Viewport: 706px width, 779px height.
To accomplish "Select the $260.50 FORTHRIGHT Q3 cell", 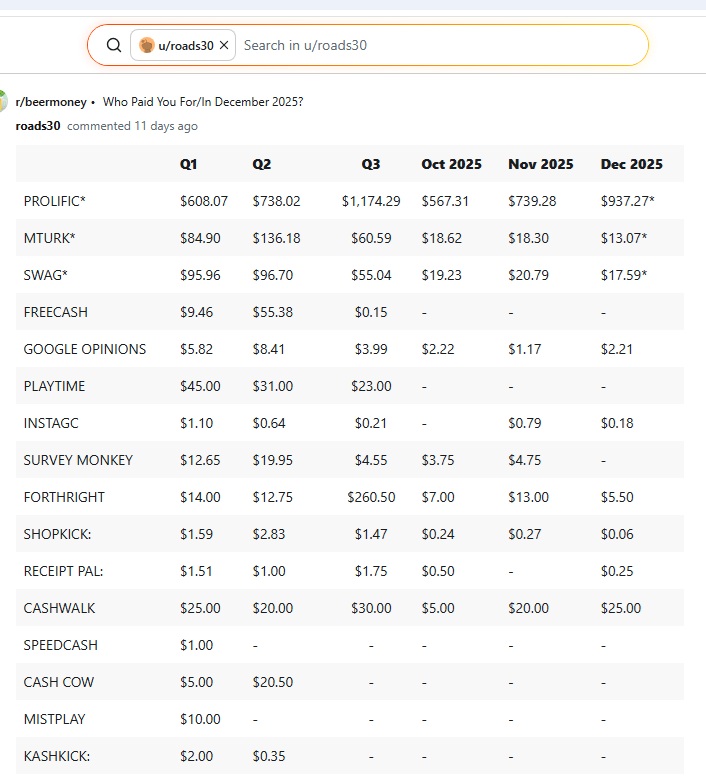I will 371,497.
